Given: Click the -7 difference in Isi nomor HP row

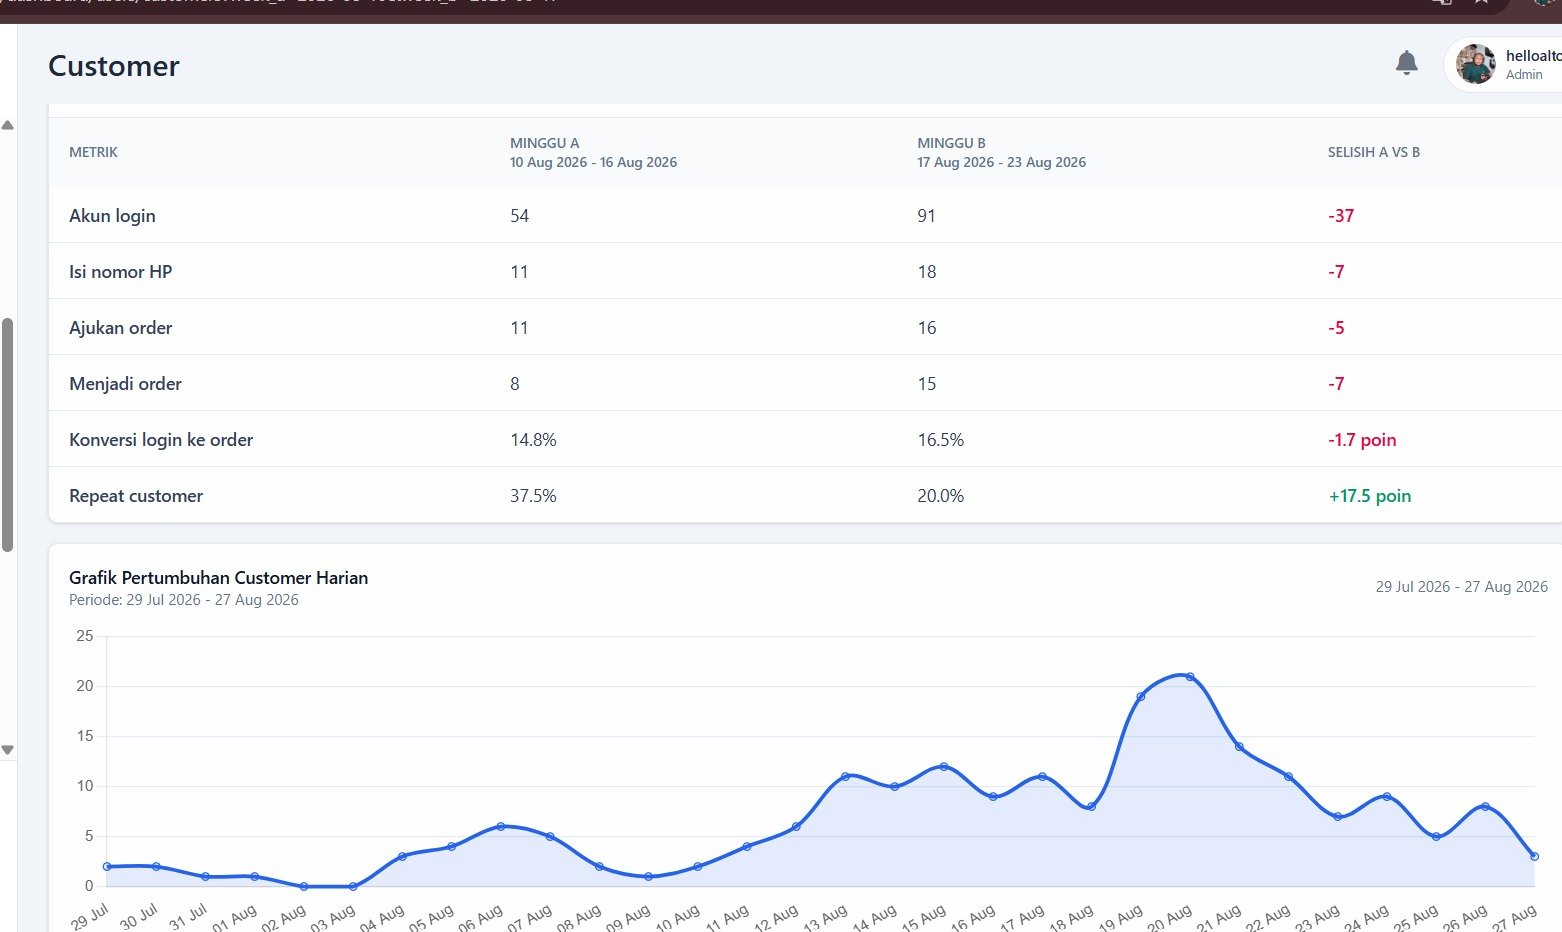Looking at the screenshot, I should coord(1336,272).
